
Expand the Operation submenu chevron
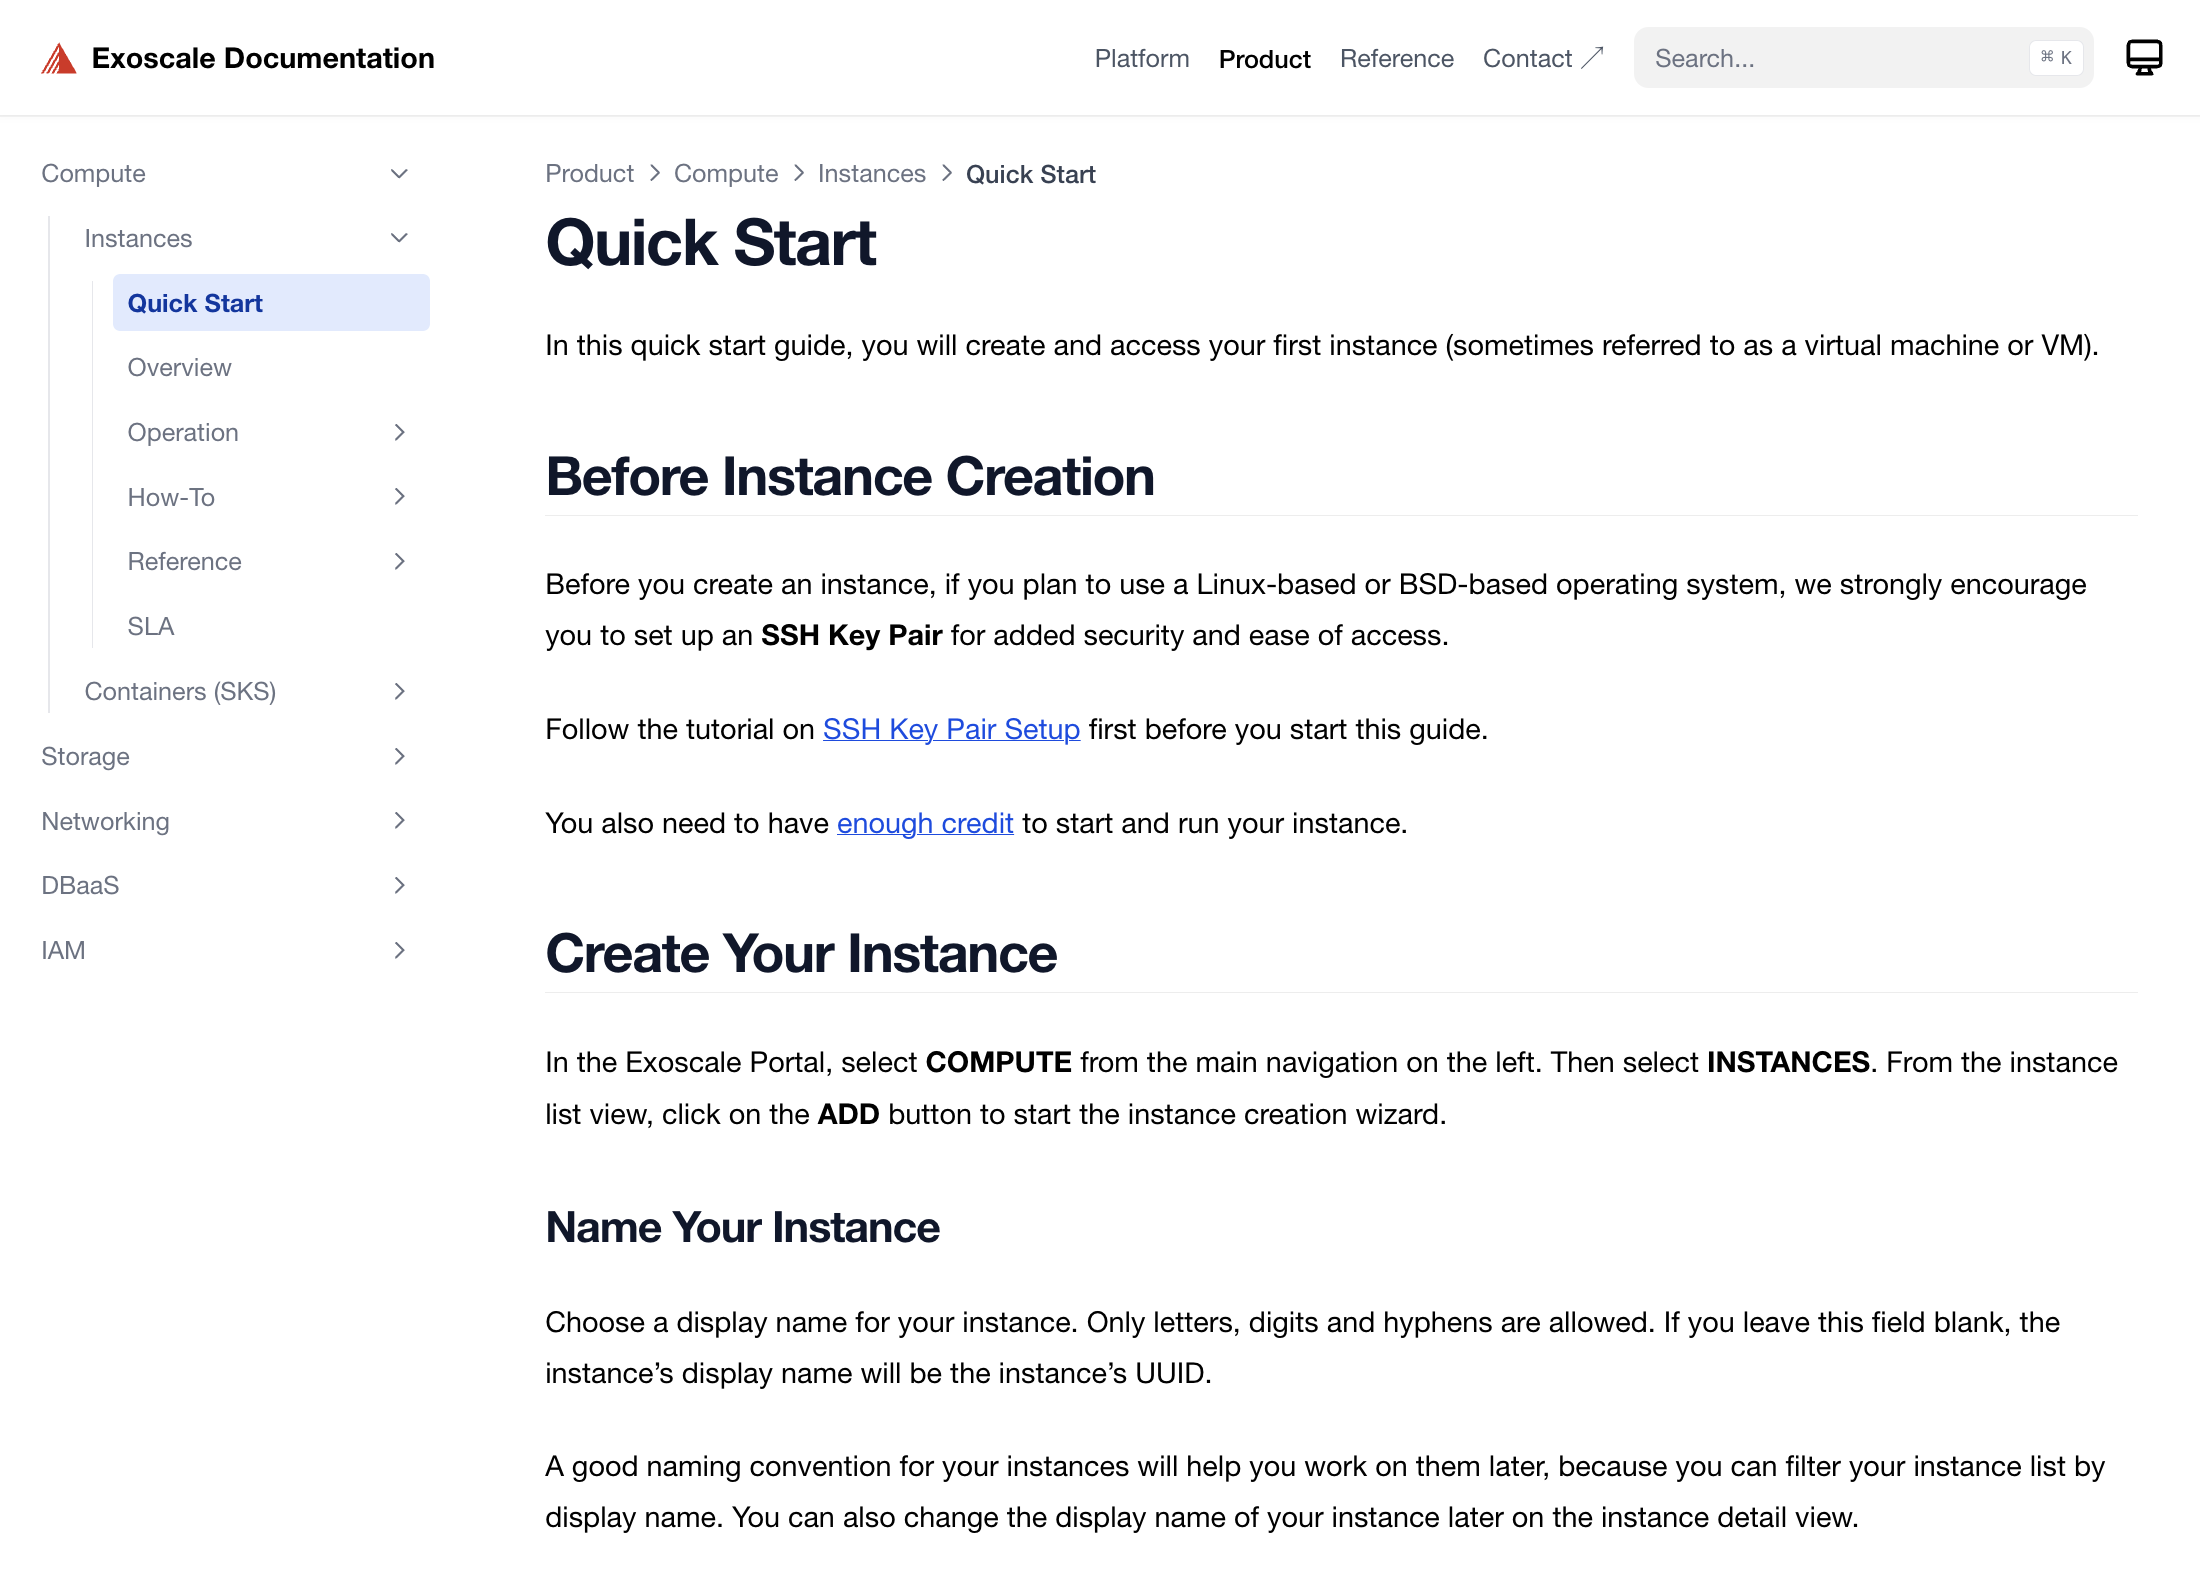coord(399,432)
